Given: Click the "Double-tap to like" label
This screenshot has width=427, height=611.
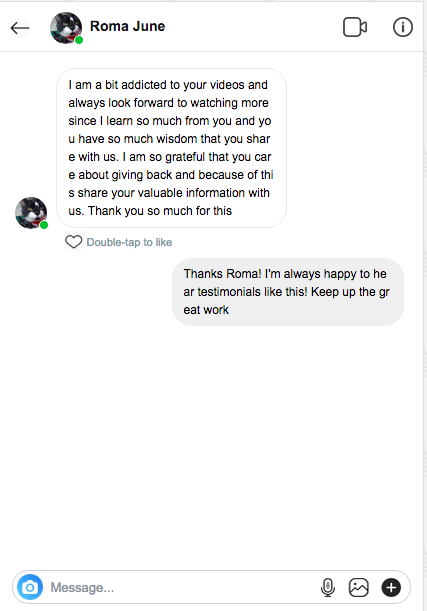Looking at the screenshot, I should tap(129, 242).
